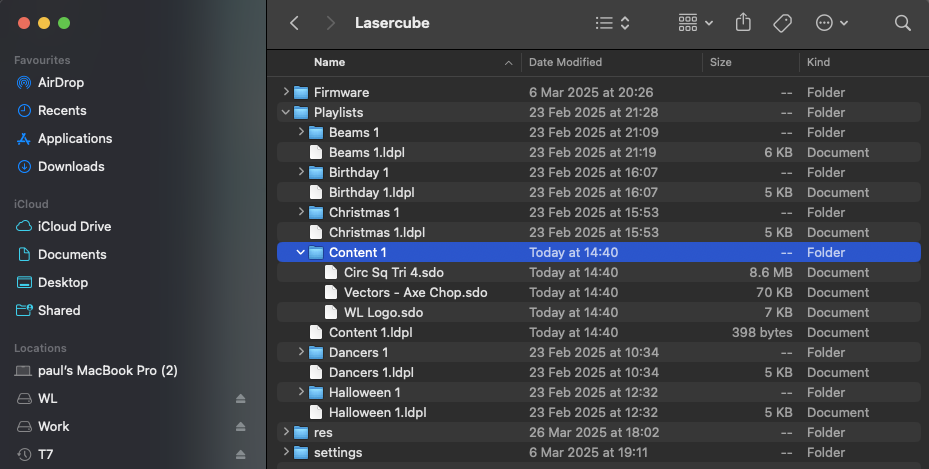Go back with the left chevron button
This screenshot has height=469, width=929.
[294, 23]
